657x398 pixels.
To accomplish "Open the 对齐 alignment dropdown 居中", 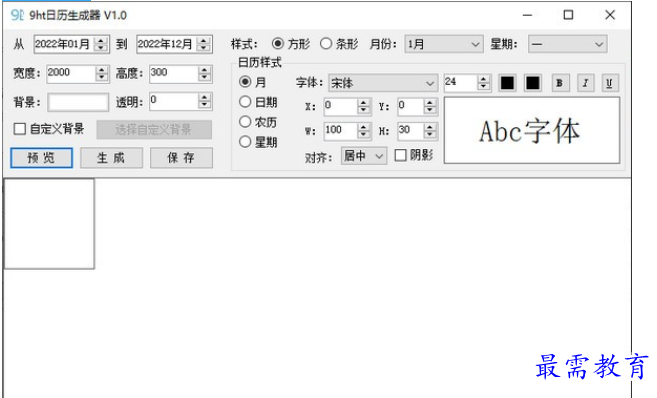I will point(364,156).
